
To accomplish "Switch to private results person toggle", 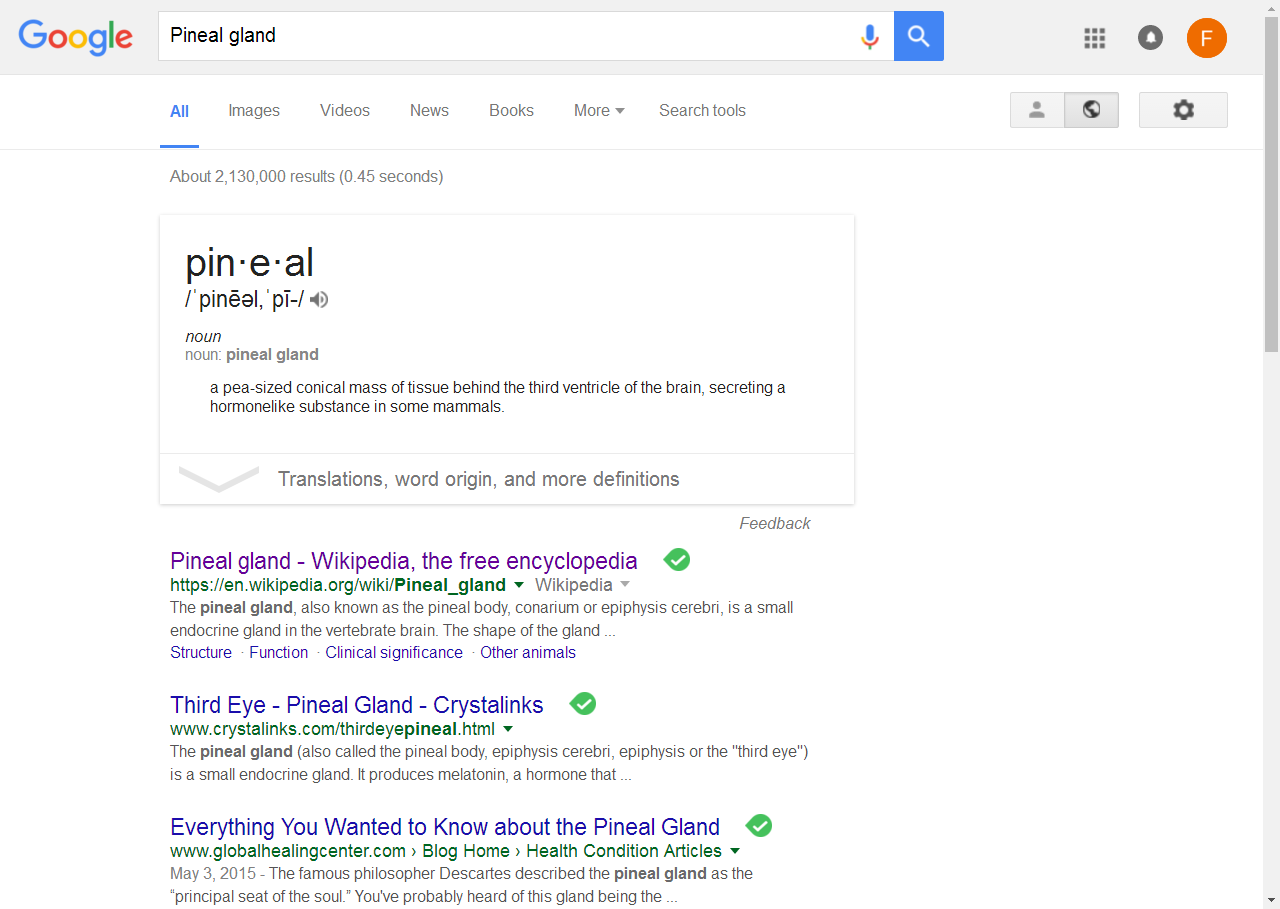I will [1037, 110].
